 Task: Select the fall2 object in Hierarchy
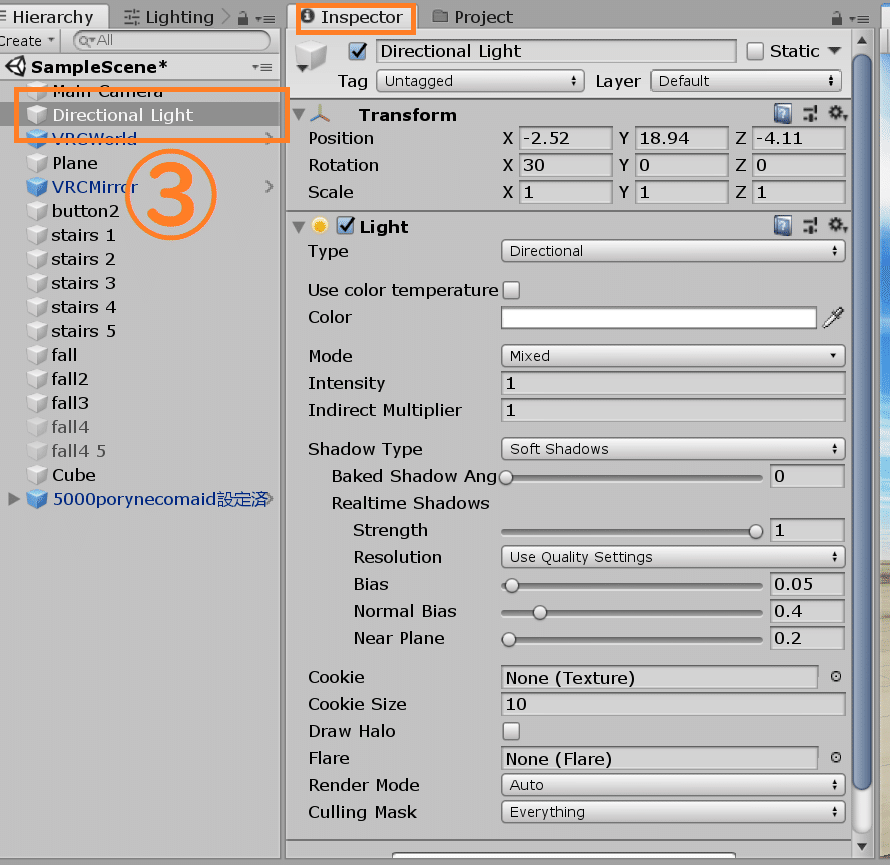point(70,379)
